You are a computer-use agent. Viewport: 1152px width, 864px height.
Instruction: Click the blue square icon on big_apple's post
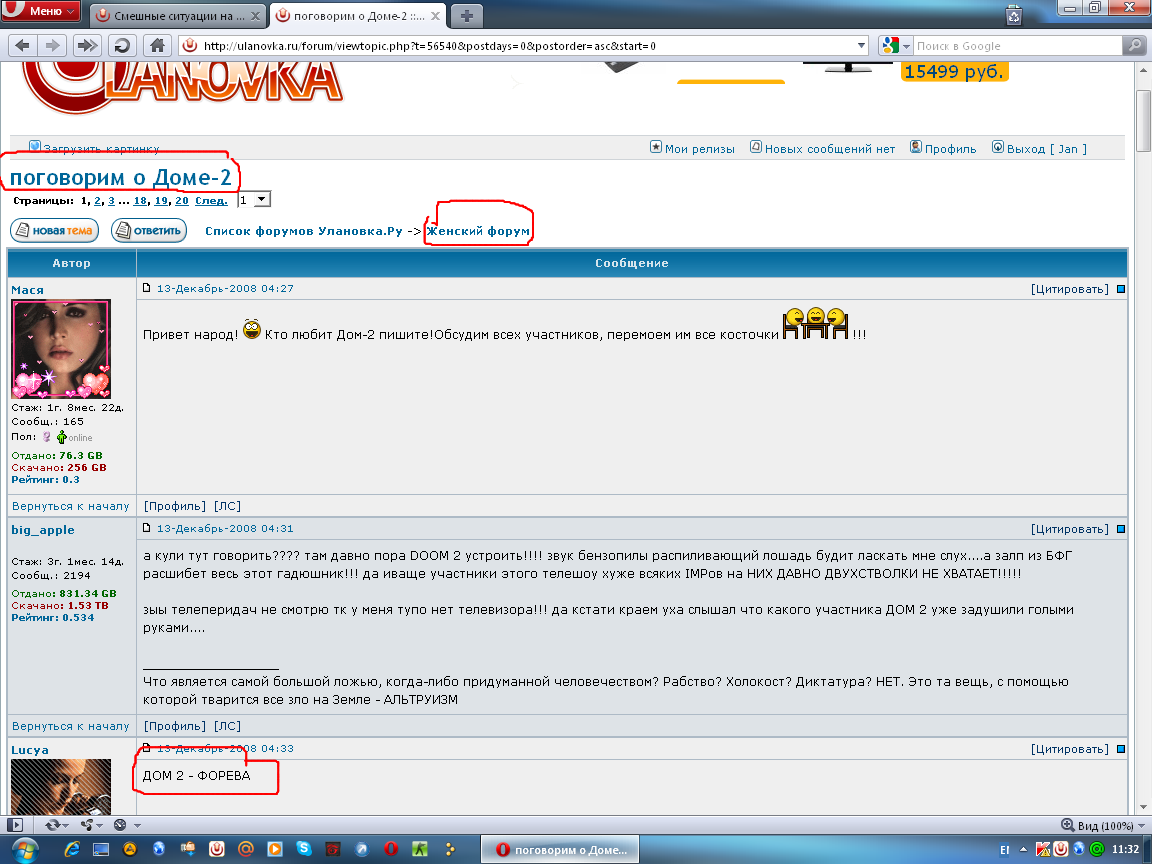(1121, 529)
